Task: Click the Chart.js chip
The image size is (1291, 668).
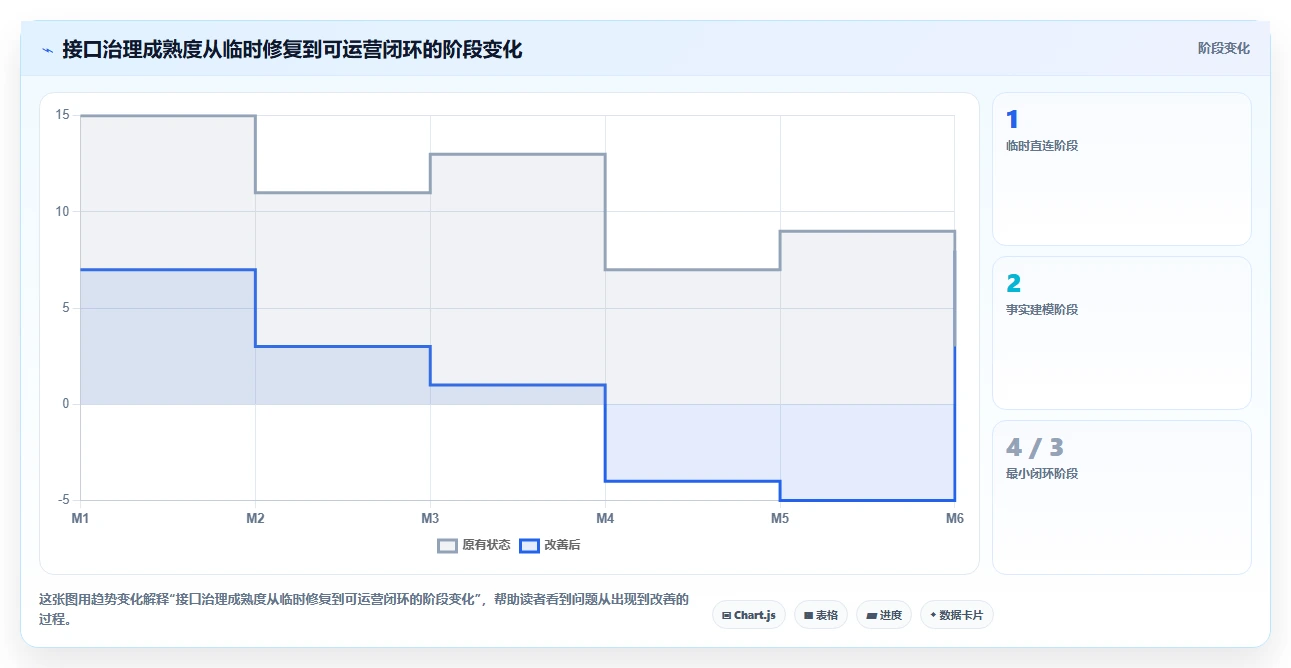Action: coord(749,615)
